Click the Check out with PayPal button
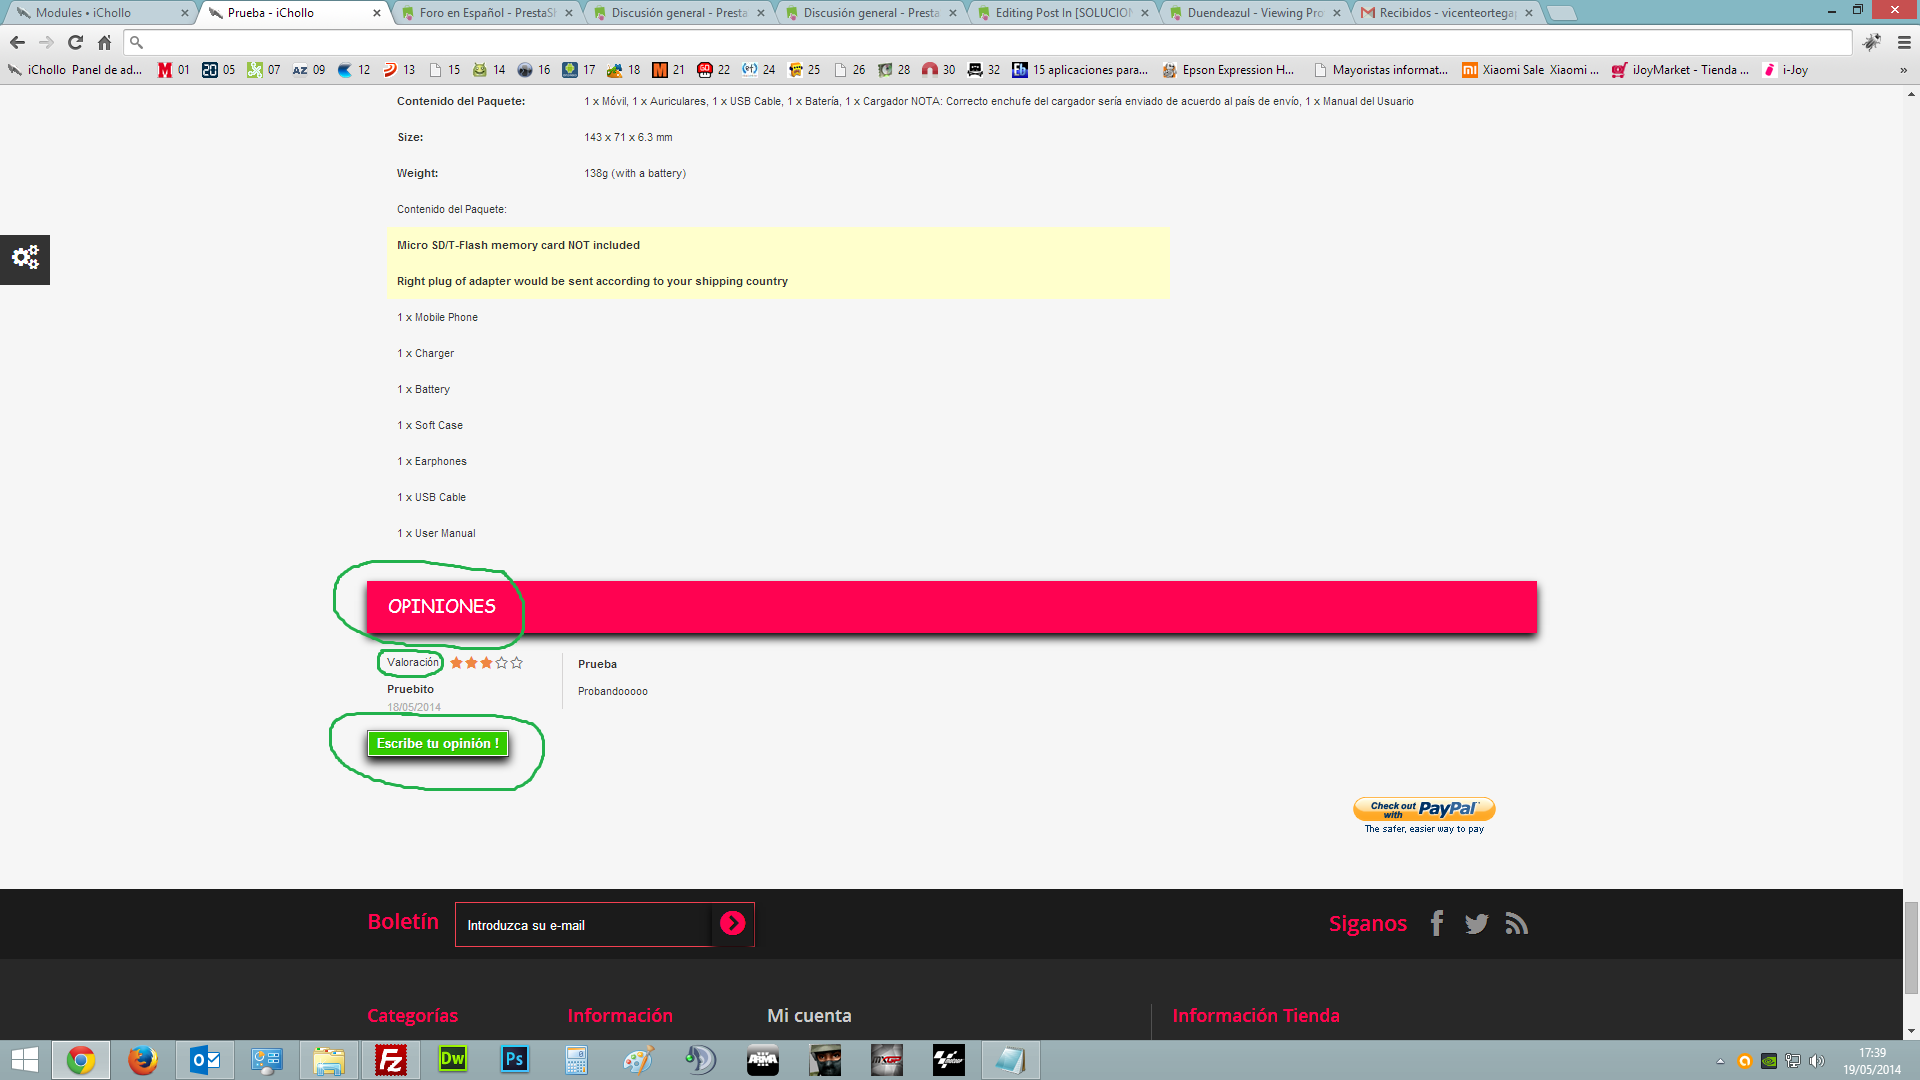This screenshot has width=1920, height=1080. coord(1424,808)
